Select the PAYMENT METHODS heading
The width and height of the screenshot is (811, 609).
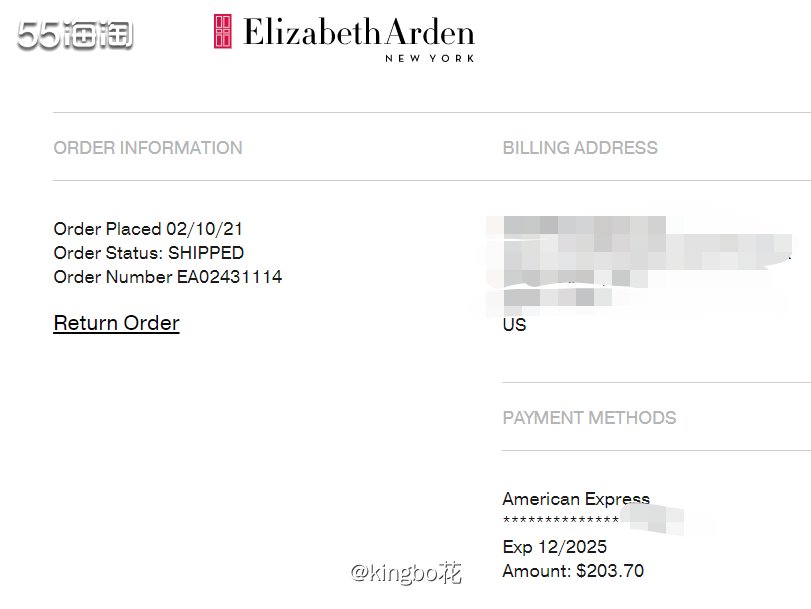coord(589,418)
